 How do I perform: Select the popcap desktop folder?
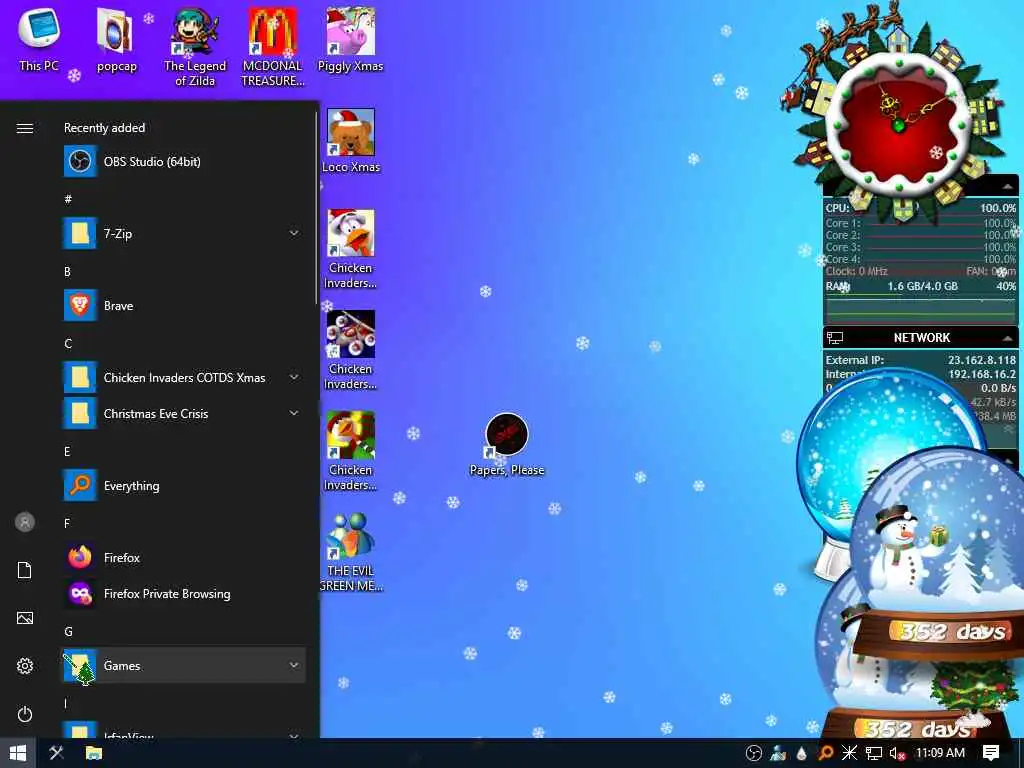coord(116,39)
